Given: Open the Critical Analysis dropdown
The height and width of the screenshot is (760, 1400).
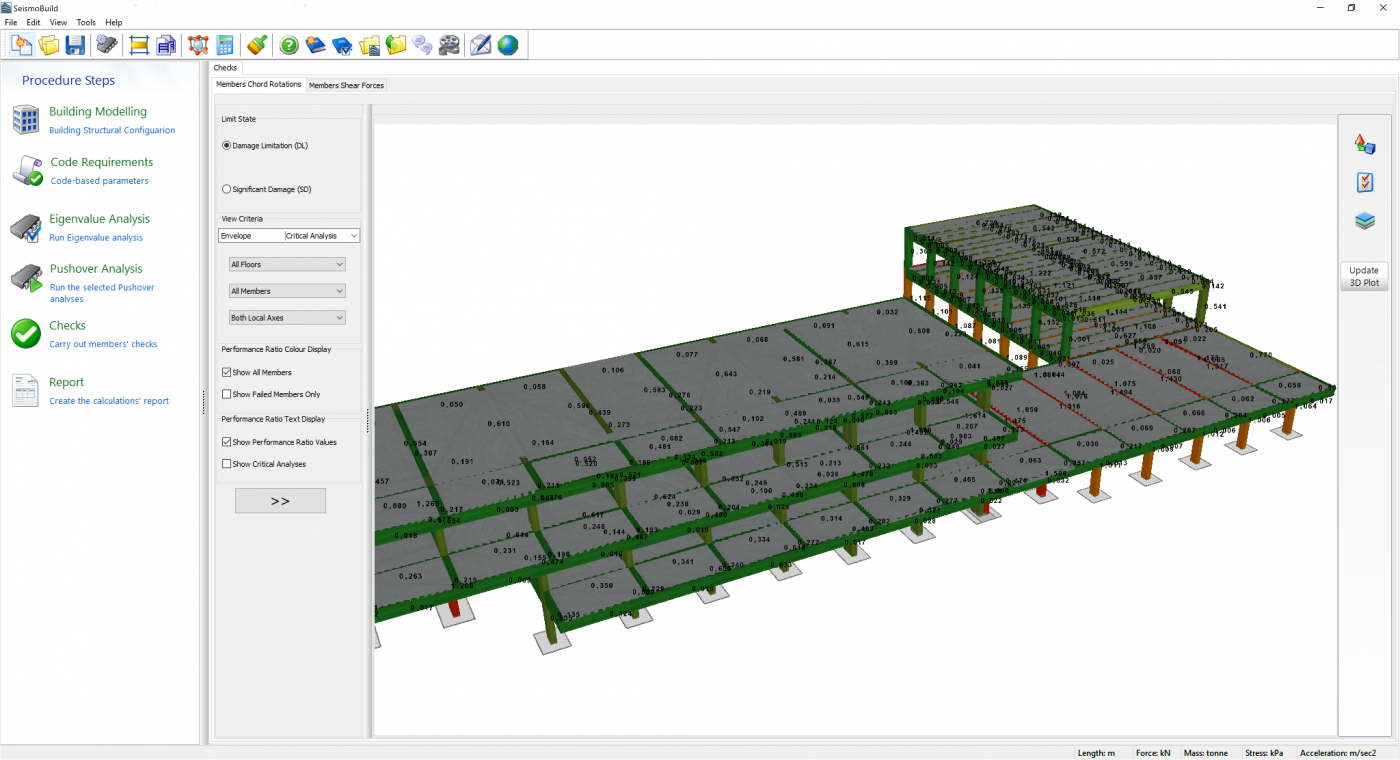Looking at the screenshot, I should point(322,236).
